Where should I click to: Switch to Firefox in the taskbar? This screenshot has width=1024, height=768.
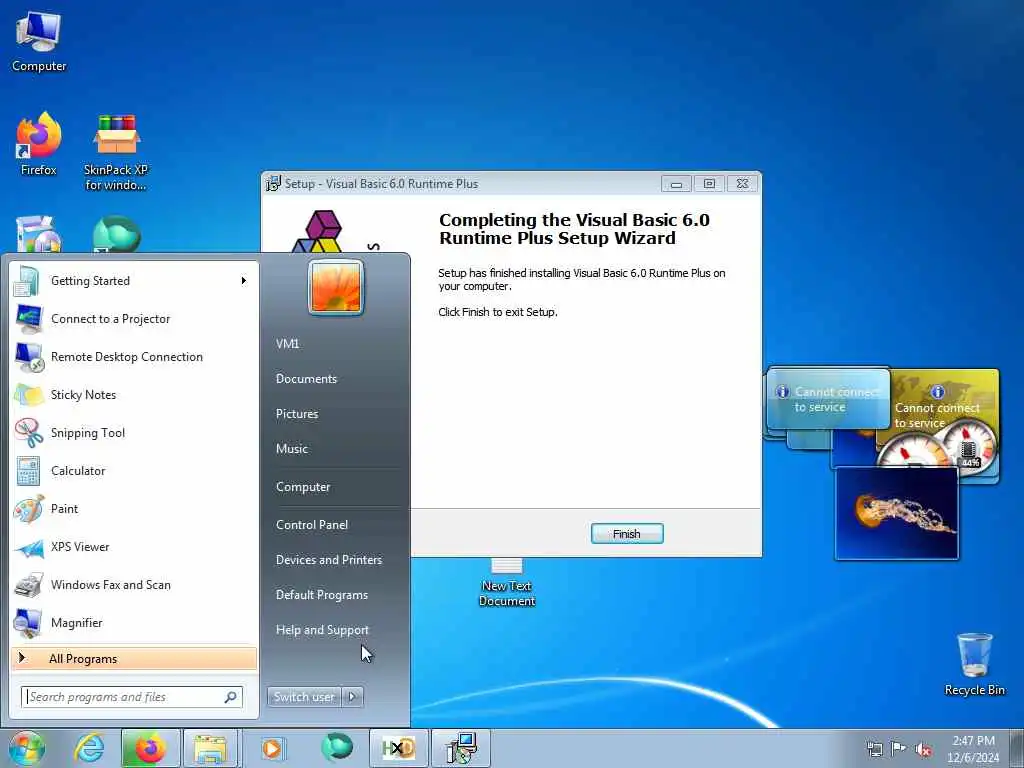[150, 748]
